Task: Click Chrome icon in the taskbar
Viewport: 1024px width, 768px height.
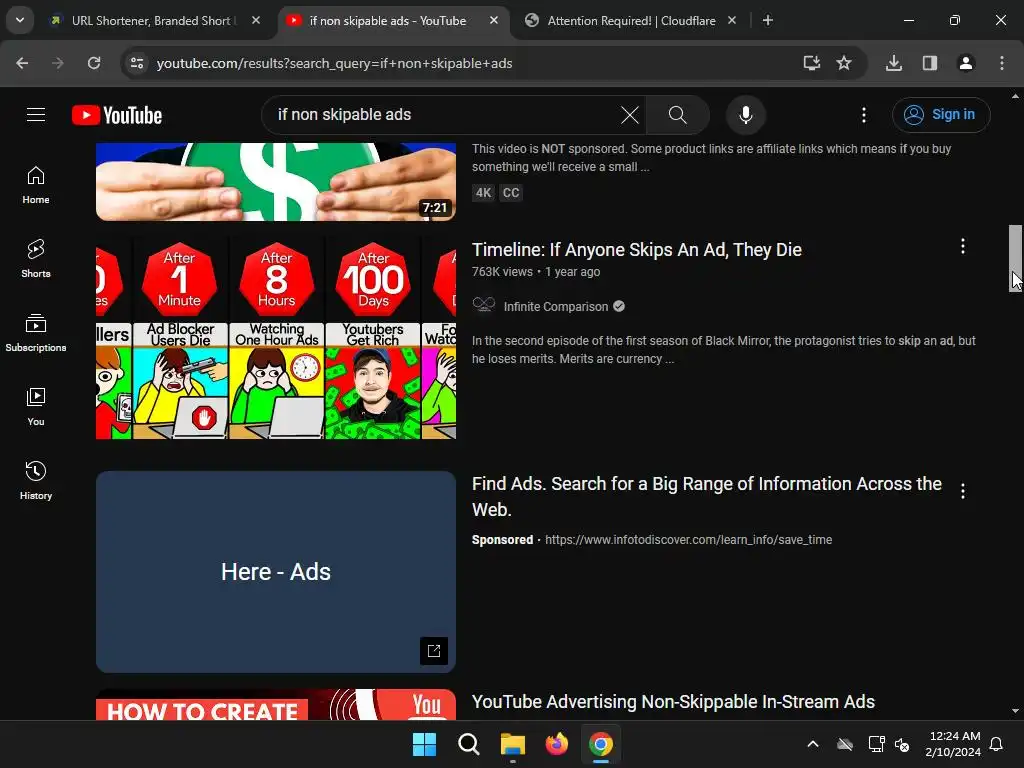Action: tap(601, 744)
